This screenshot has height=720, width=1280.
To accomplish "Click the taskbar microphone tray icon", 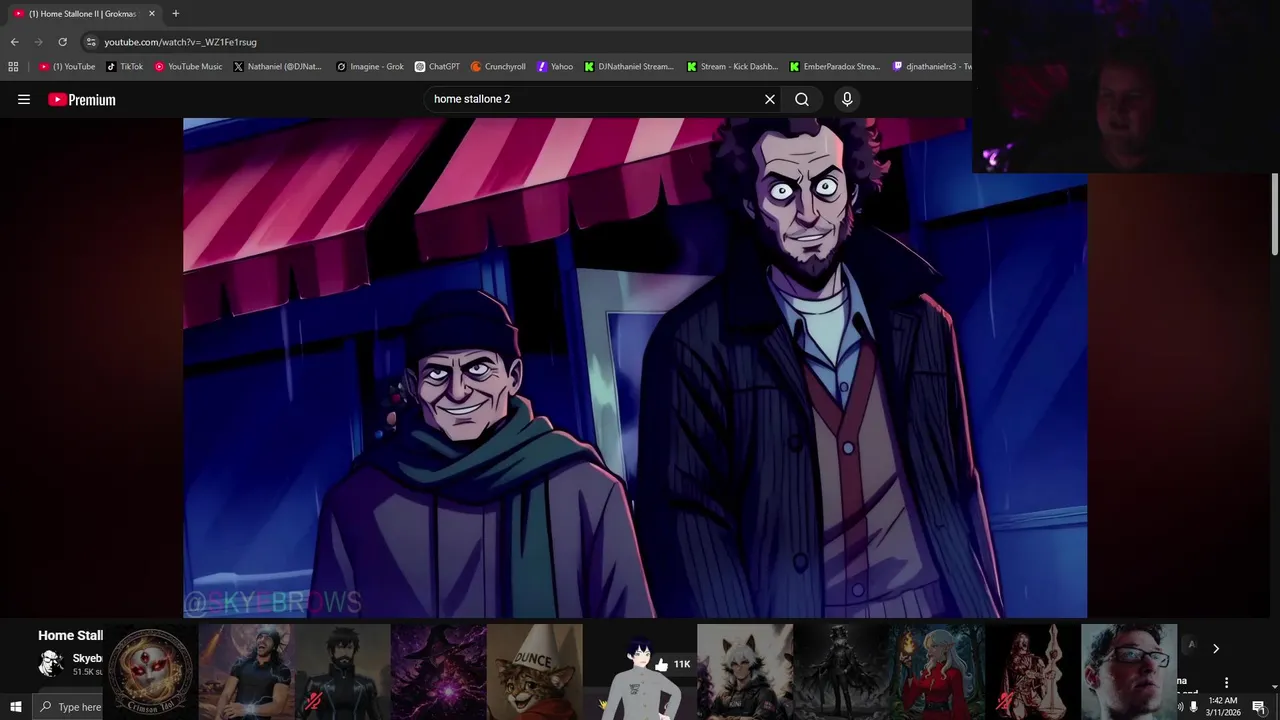I will (1193, 707).
